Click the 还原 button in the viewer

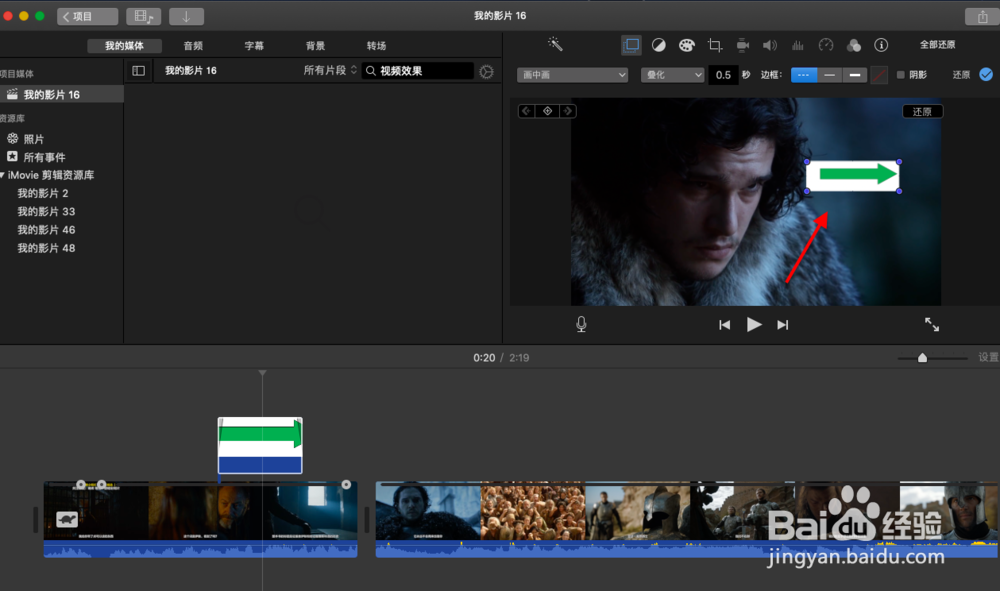(x=922, y=111)
